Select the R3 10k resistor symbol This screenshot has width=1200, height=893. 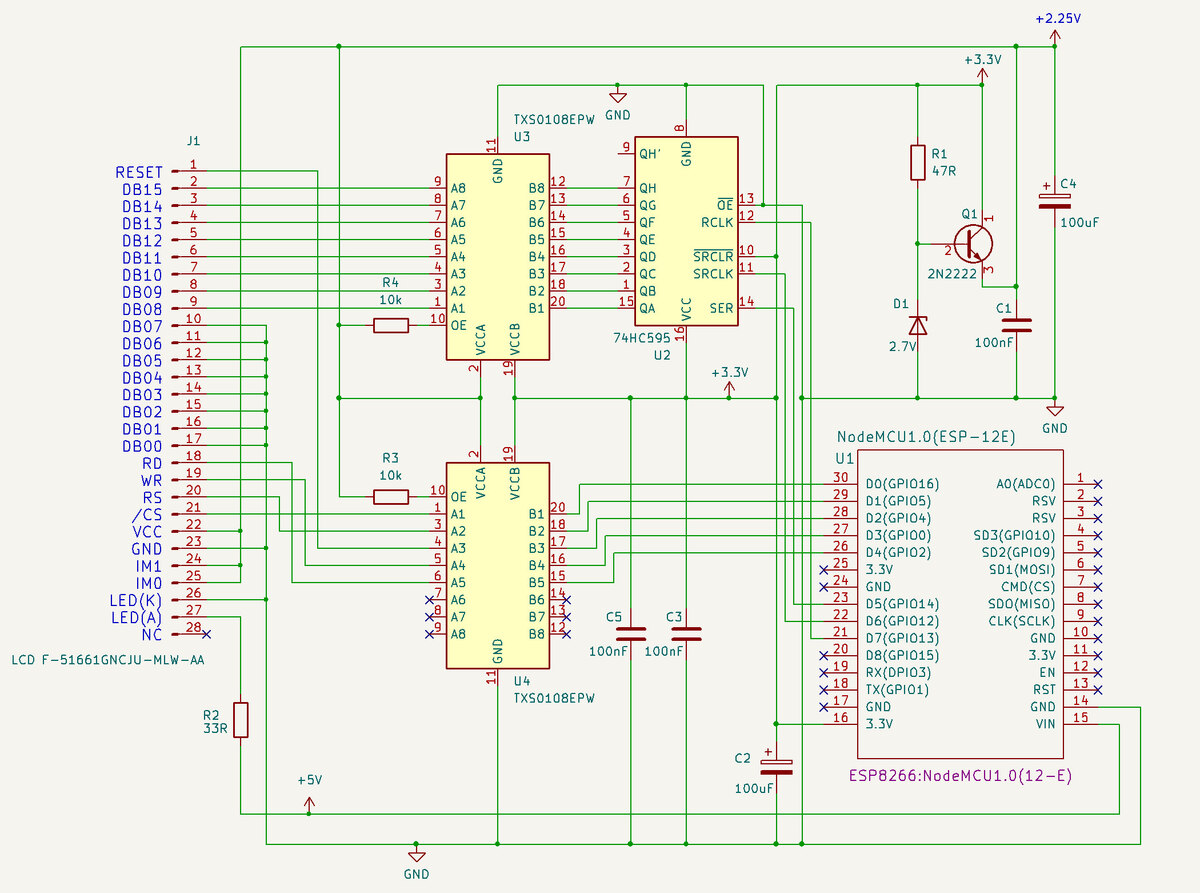[x=390, y=497]
